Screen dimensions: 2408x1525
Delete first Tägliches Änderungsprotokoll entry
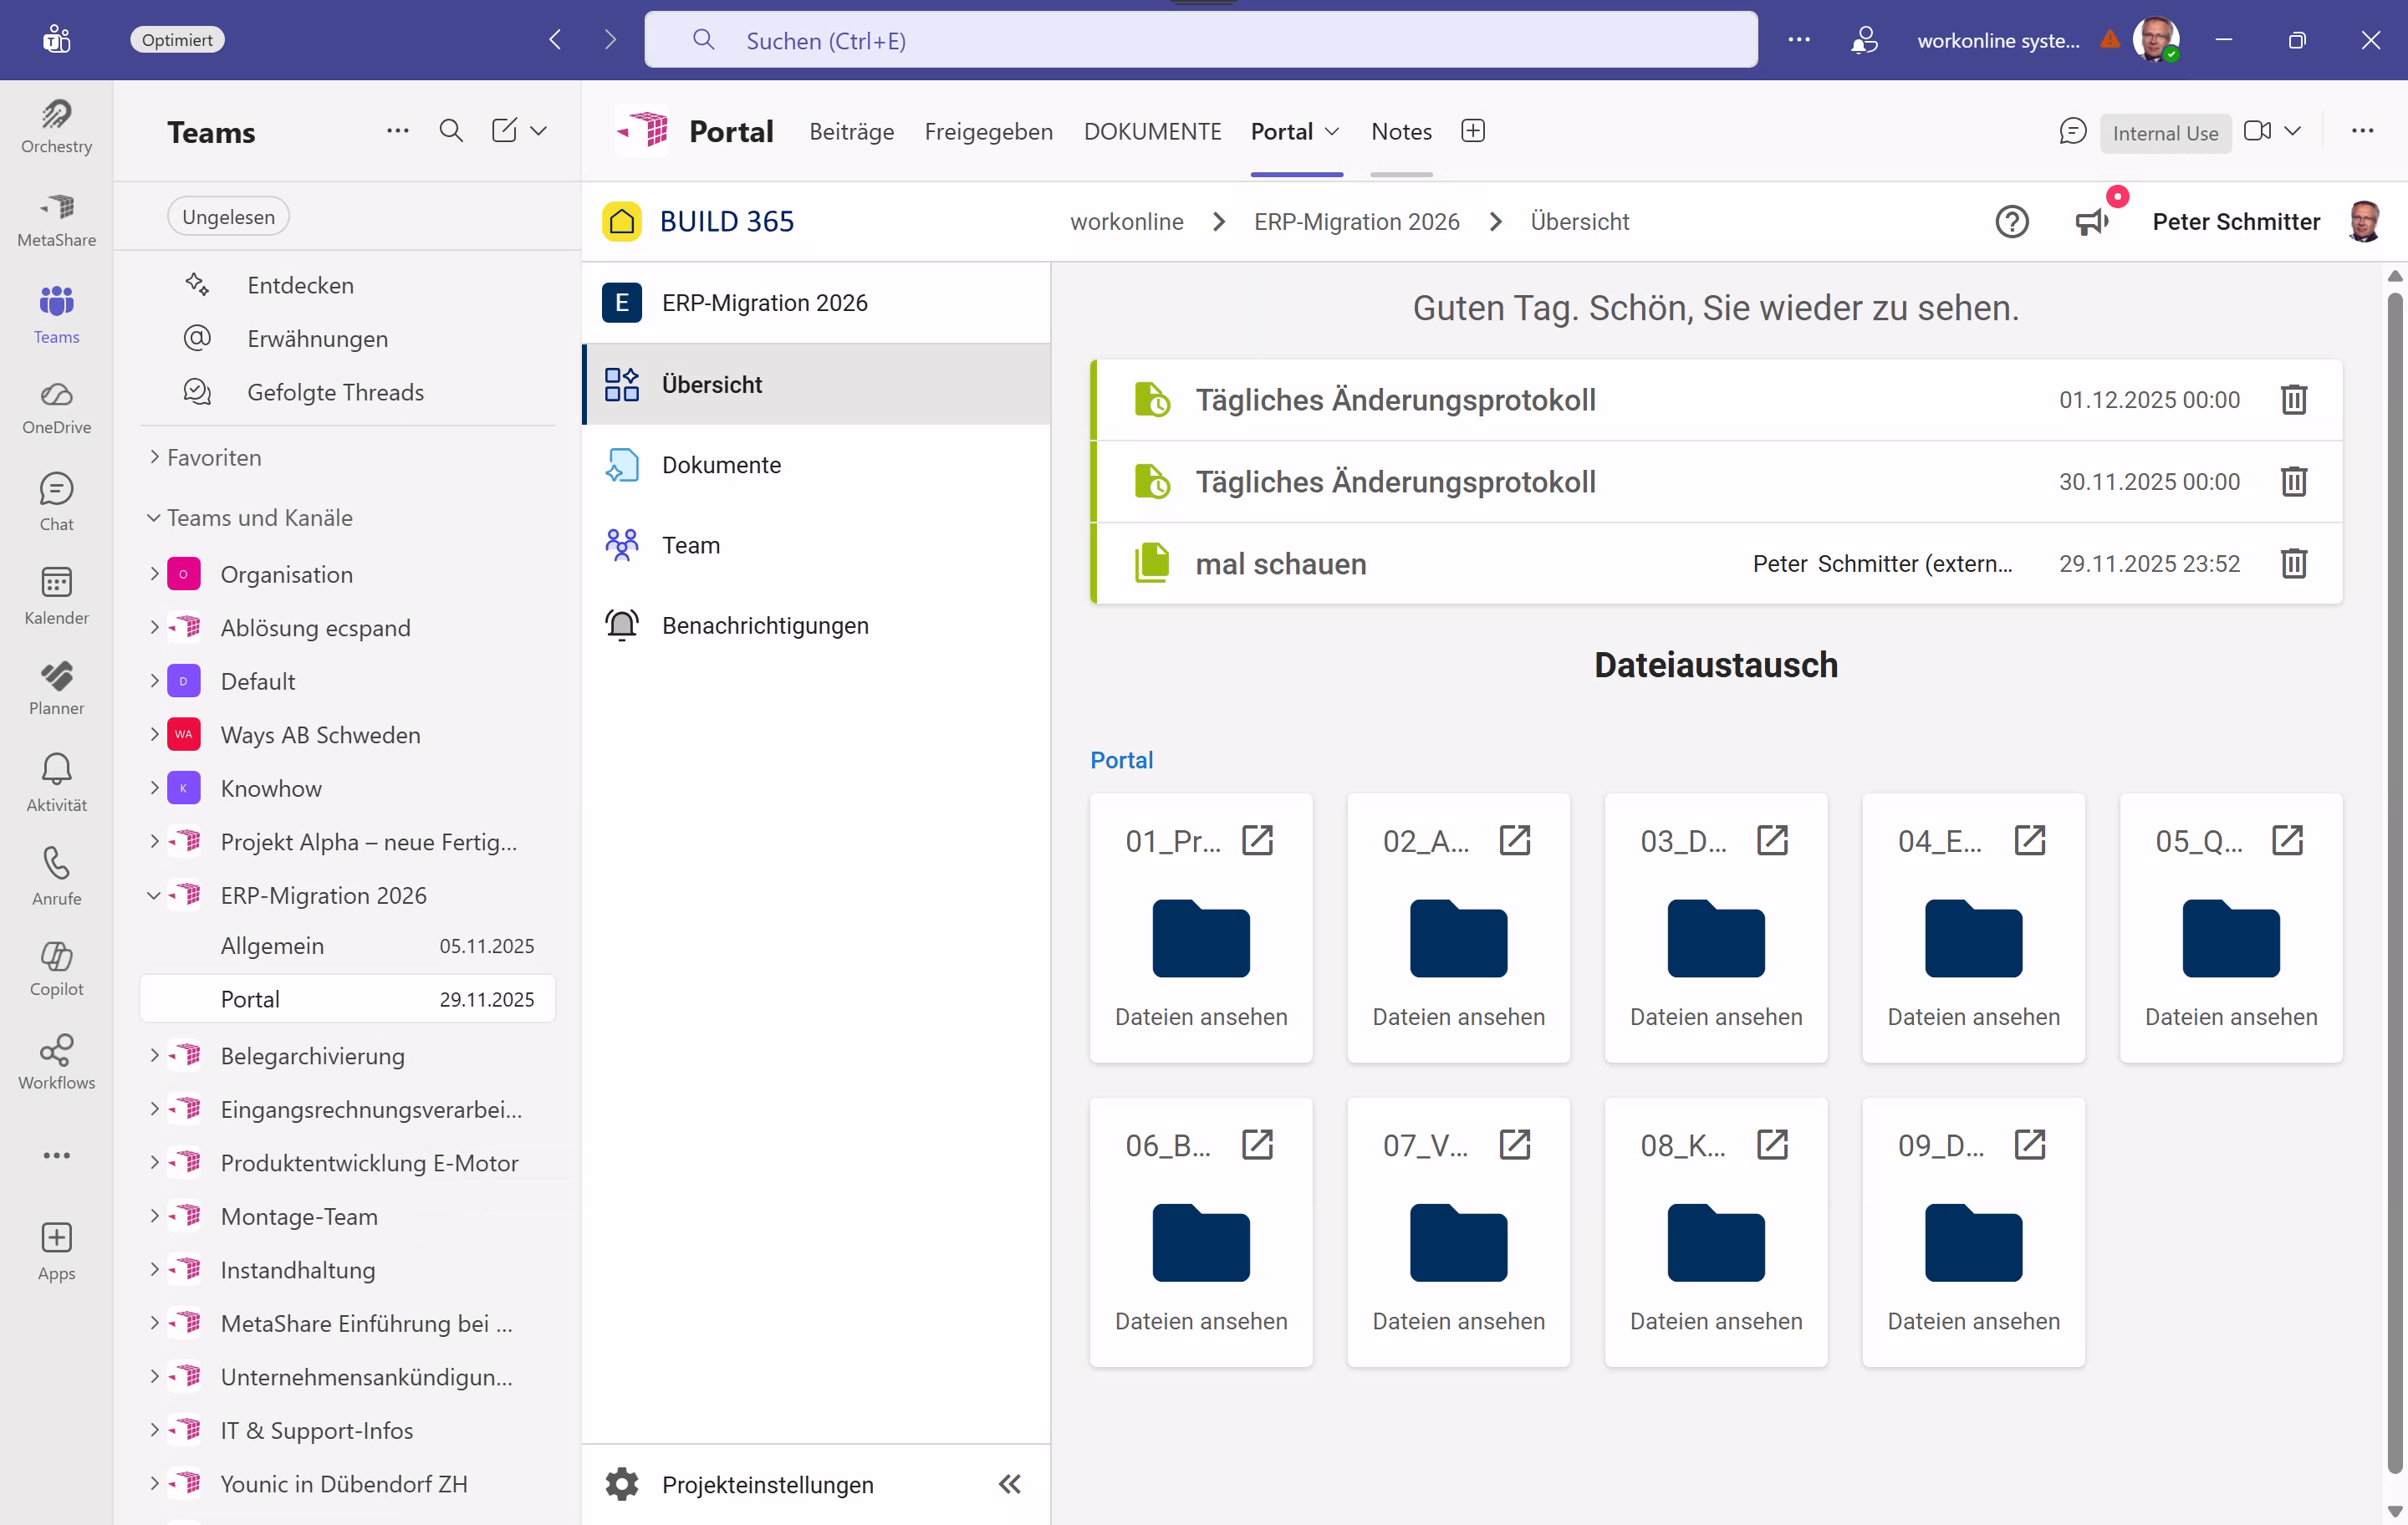[x=2293, y=400]
